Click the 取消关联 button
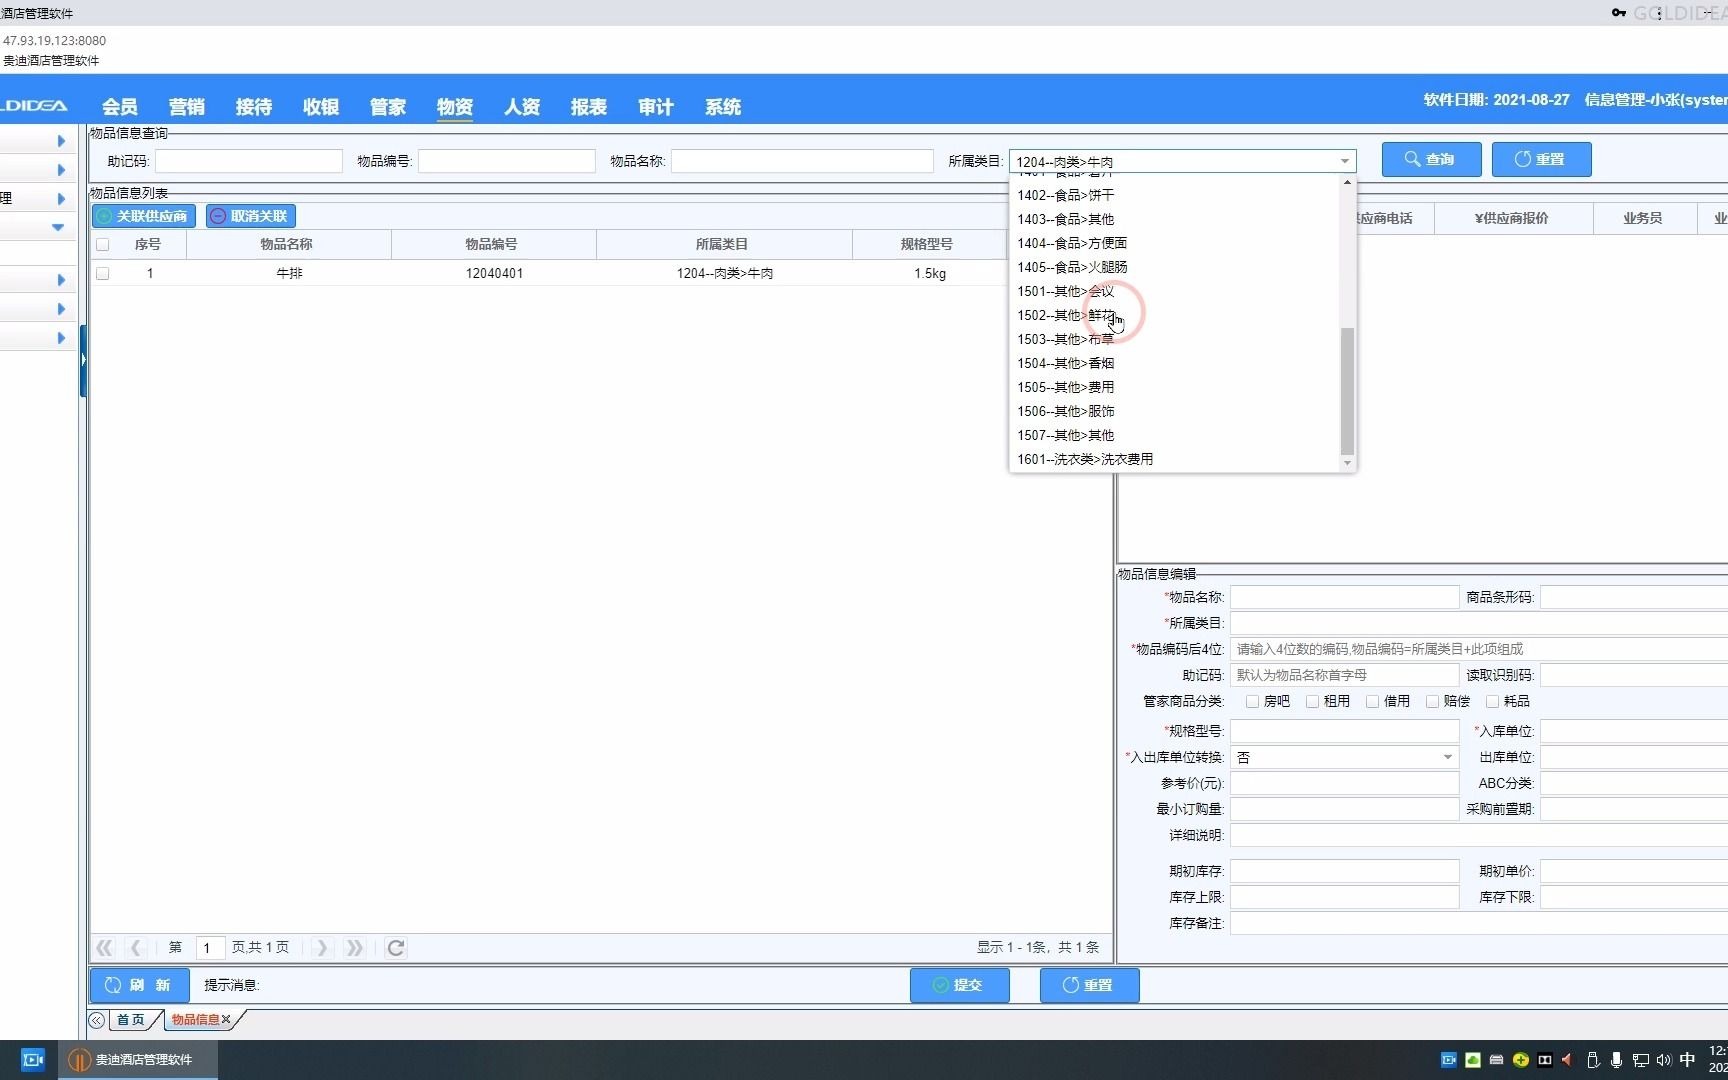 tap(250, 216)
